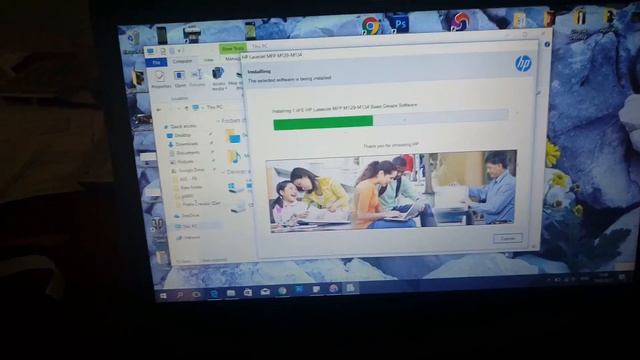640x360 pixels.
Task: Switch to HP installer taskbar button
Action: (350, 288)
